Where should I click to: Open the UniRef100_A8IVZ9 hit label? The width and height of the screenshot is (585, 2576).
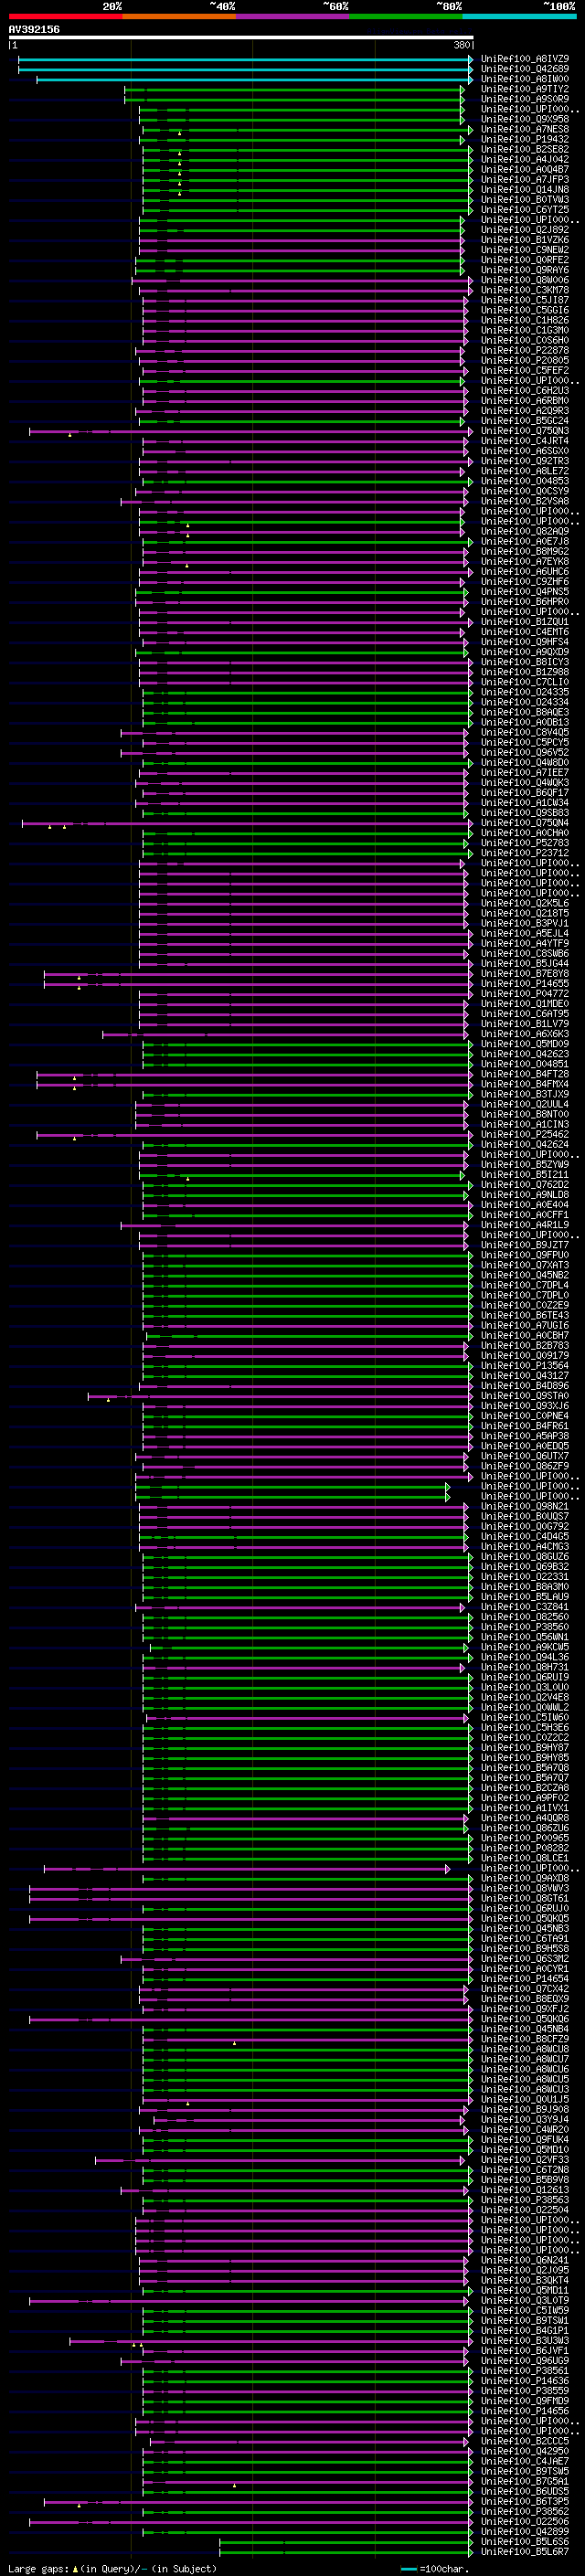tap(525, 59)
